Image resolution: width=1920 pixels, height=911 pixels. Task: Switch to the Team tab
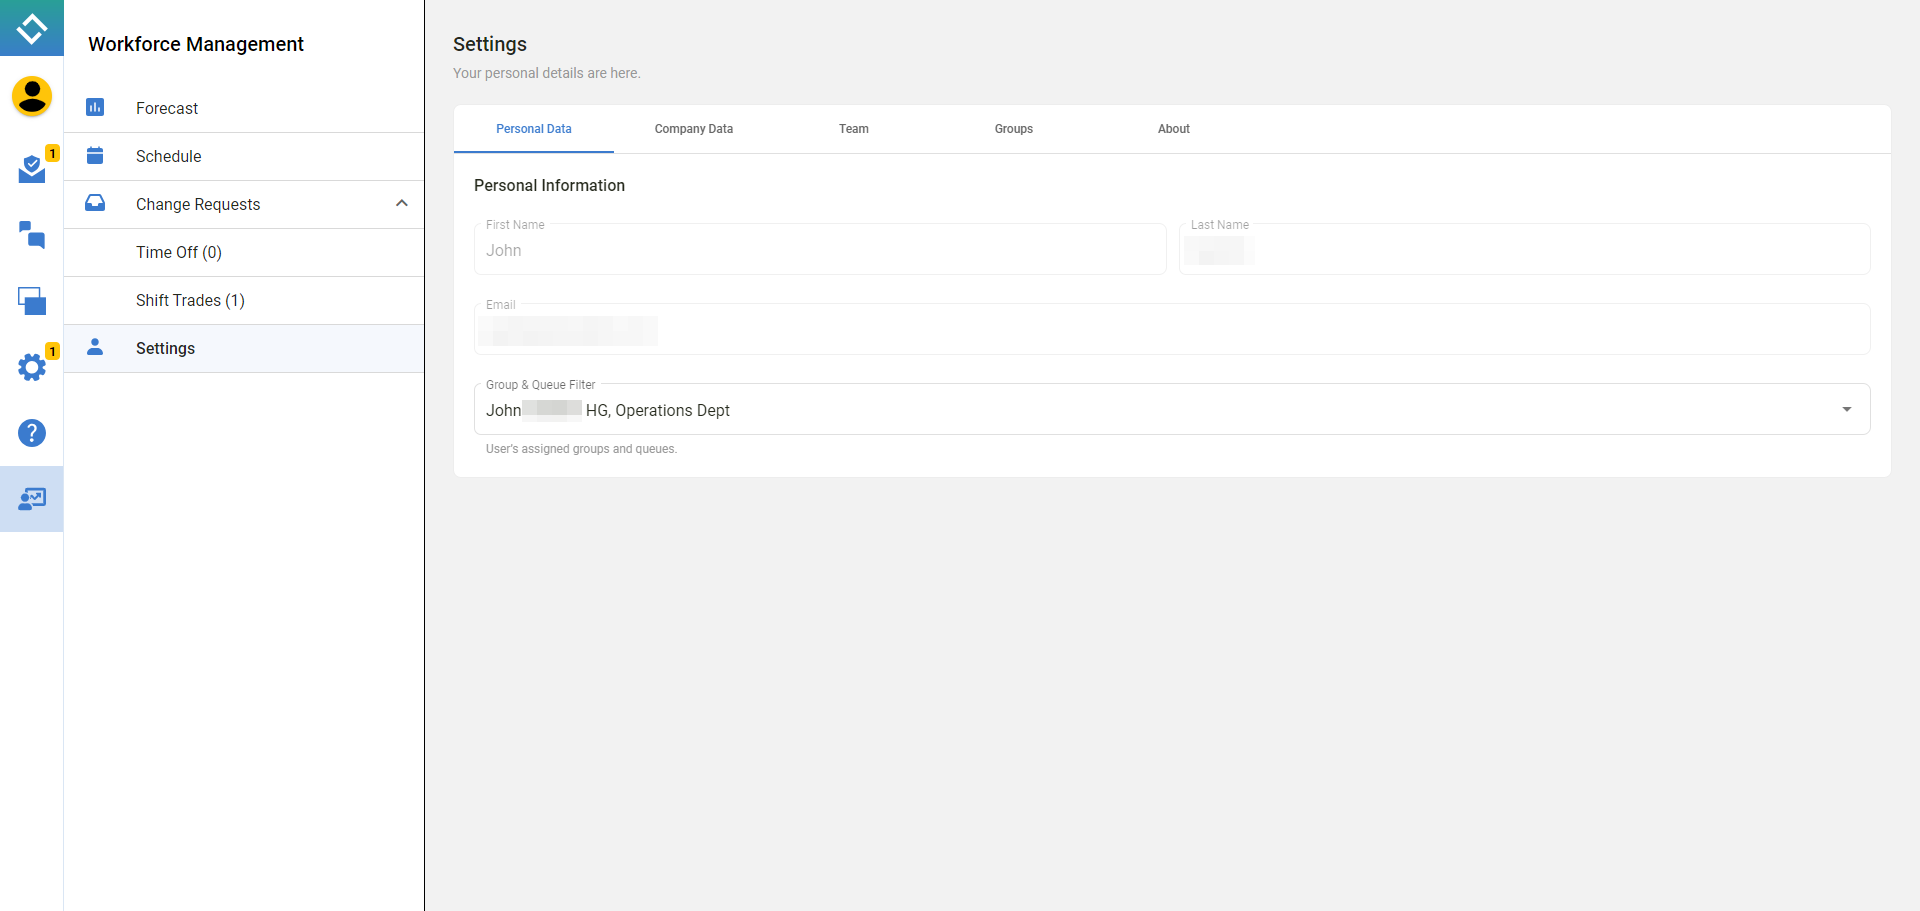854,129
